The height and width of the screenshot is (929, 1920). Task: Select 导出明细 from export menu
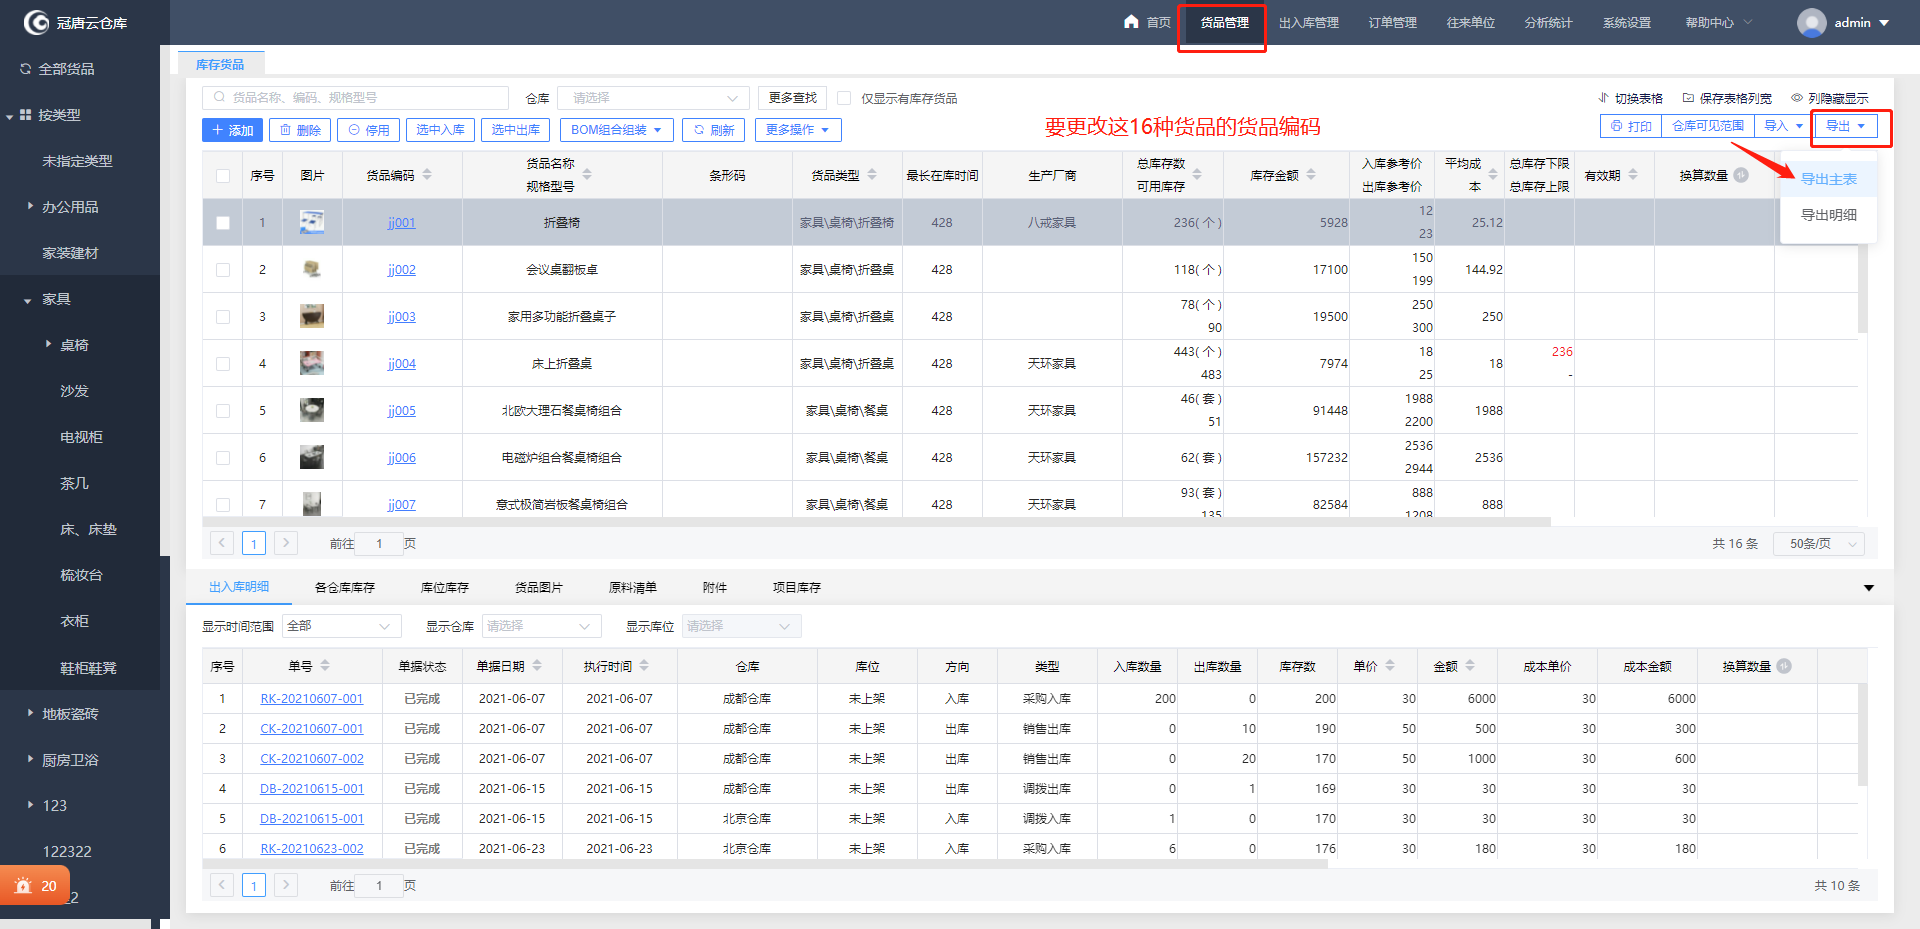(1829, 215)
